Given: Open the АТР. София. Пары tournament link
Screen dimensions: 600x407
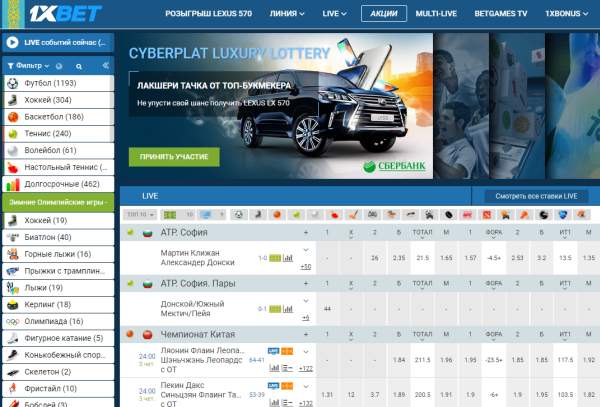Looking at the screenshot, I should 198,283.
